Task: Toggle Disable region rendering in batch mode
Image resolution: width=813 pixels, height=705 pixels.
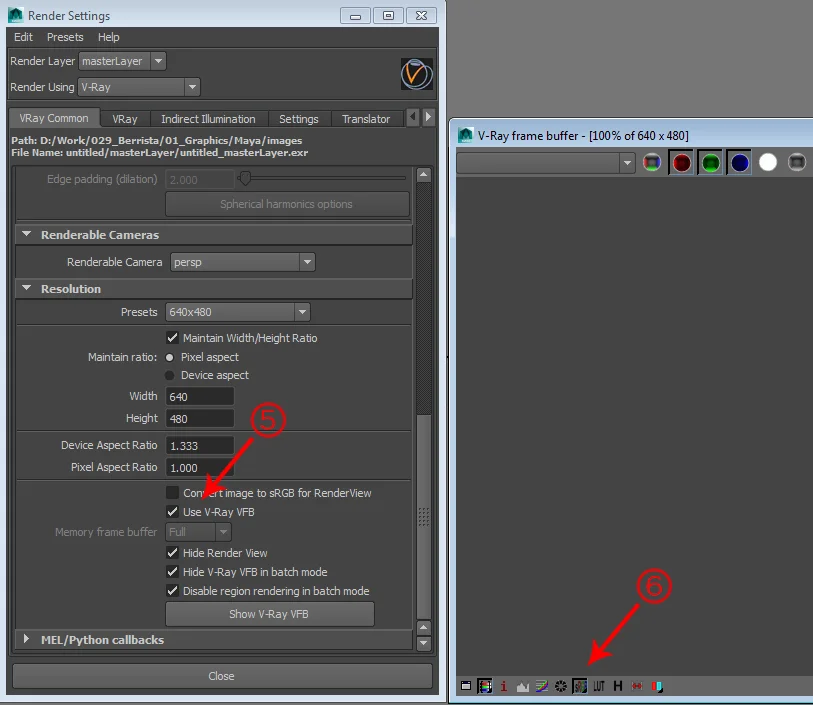Action: click(x=172, y=590)
